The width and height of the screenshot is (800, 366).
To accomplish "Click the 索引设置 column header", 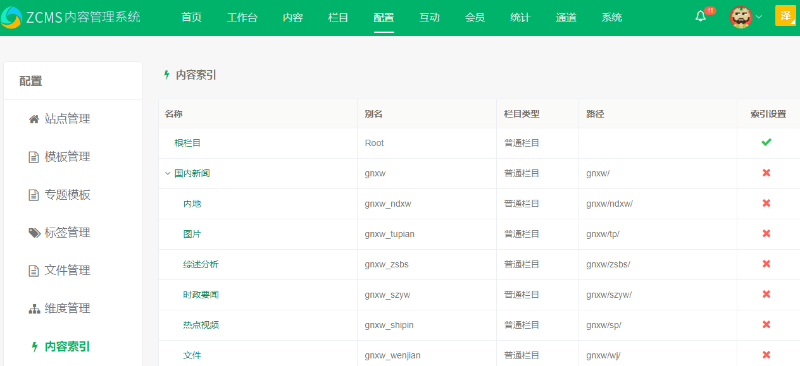I will tap(768, 114).
